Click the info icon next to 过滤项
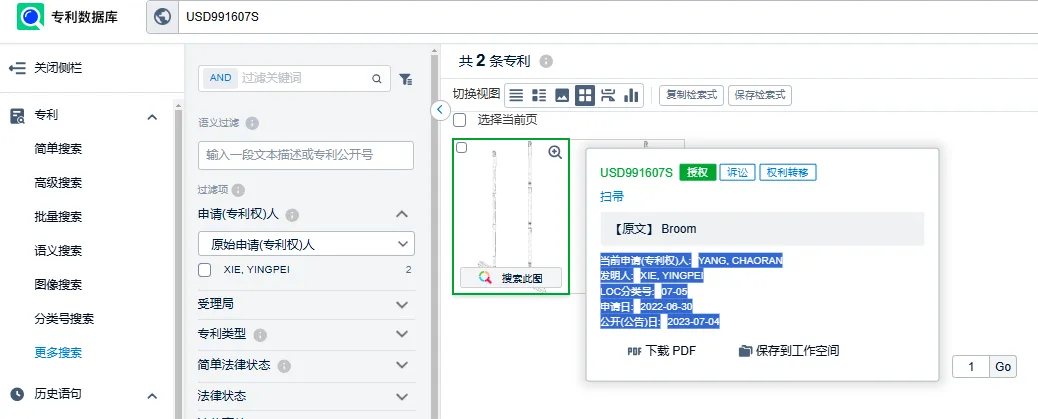This screenshot has width=1038, height=419. 238,190
